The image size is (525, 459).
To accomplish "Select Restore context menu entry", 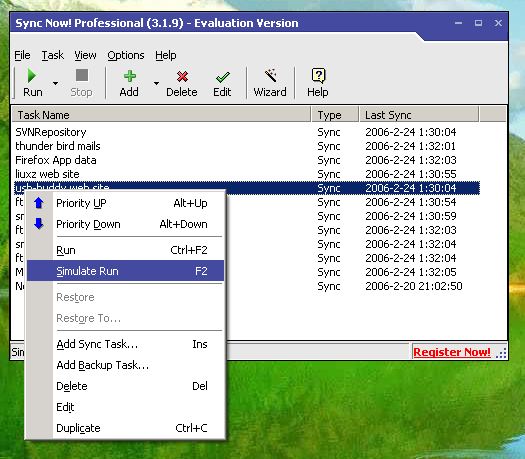I will pyautogui.click(x=126, y=297).
